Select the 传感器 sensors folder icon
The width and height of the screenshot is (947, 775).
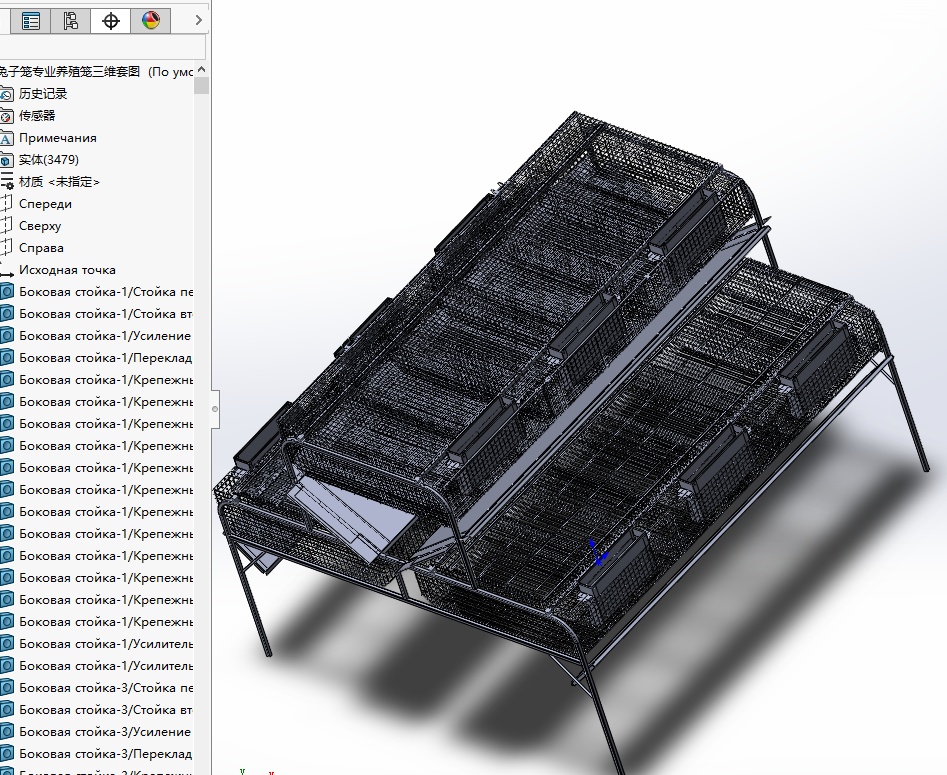coord(6,116)
